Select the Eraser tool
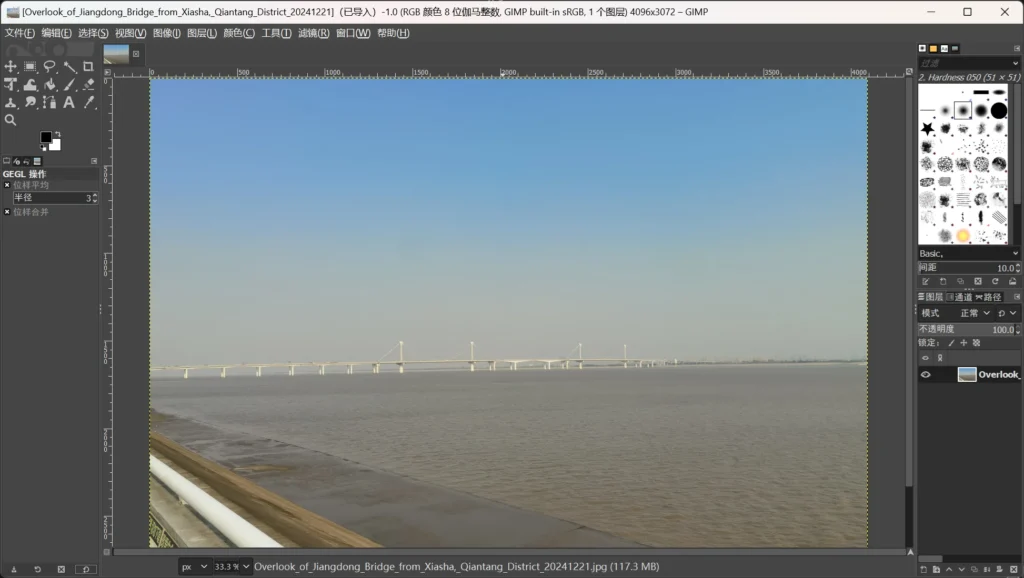Screen dimensions: 1024x578 88,84
